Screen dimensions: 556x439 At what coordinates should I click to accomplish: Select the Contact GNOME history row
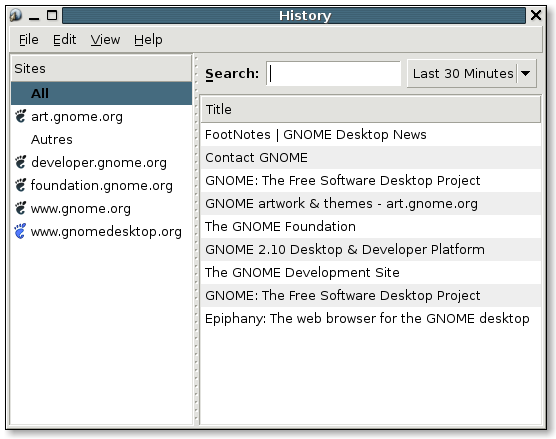tap(371, 157)
